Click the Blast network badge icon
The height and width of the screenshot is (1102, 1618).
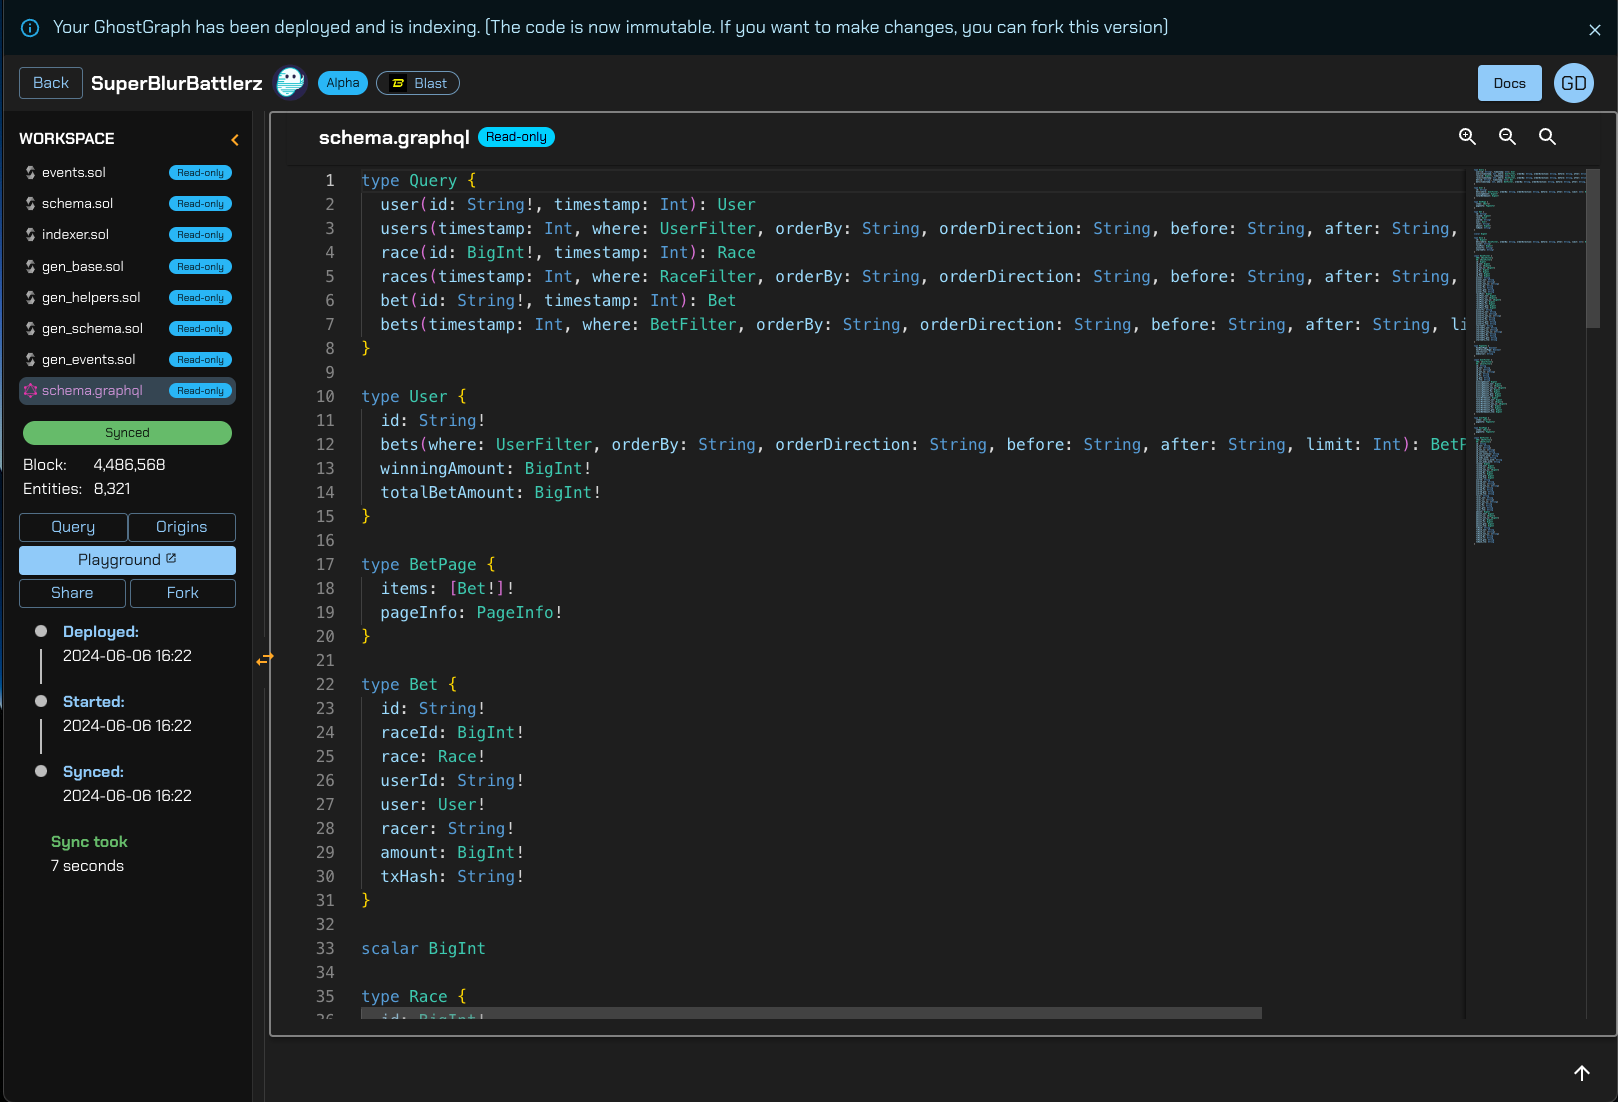pos(397,83)
